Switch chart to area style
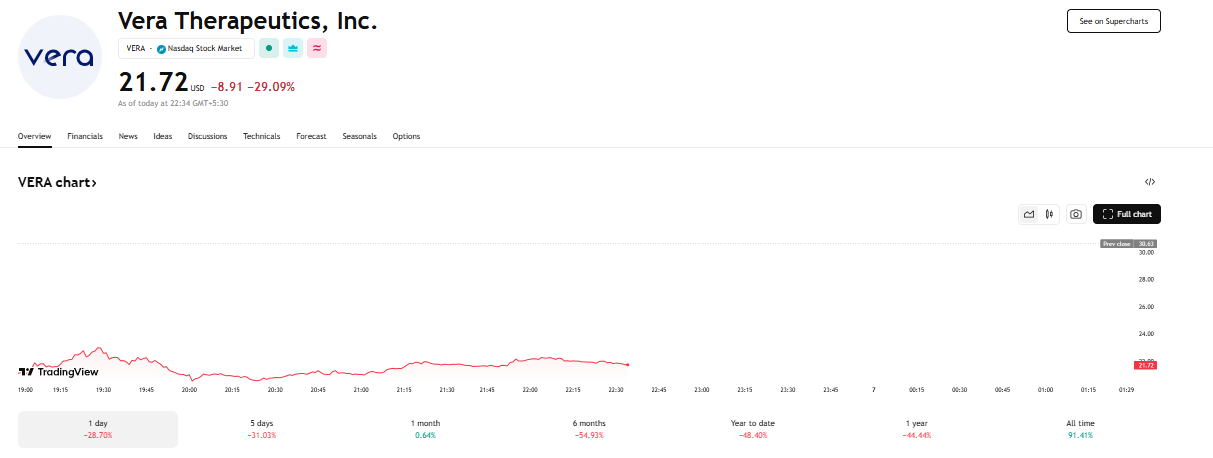 [1029, 214]
